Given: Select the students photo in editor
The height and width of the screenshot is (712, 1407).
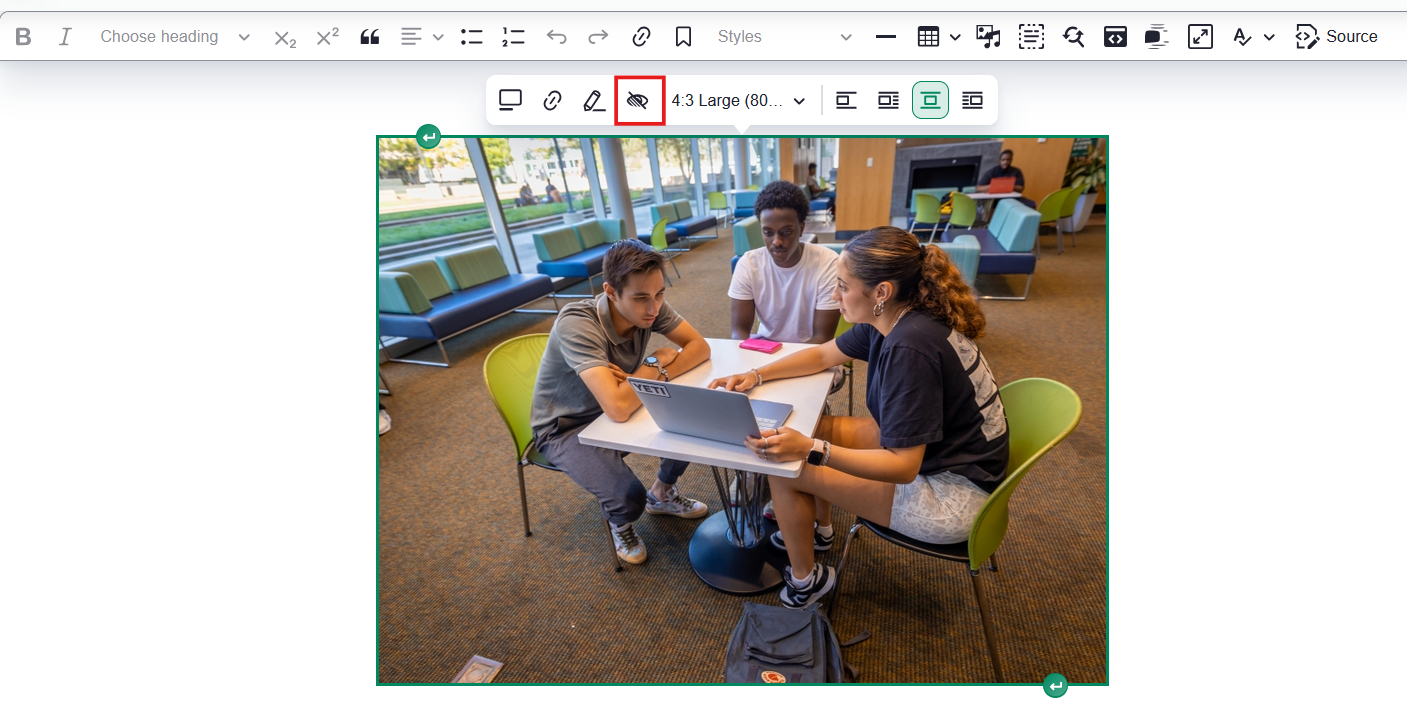Looking at the screenshot, I should tap(742, 410).
